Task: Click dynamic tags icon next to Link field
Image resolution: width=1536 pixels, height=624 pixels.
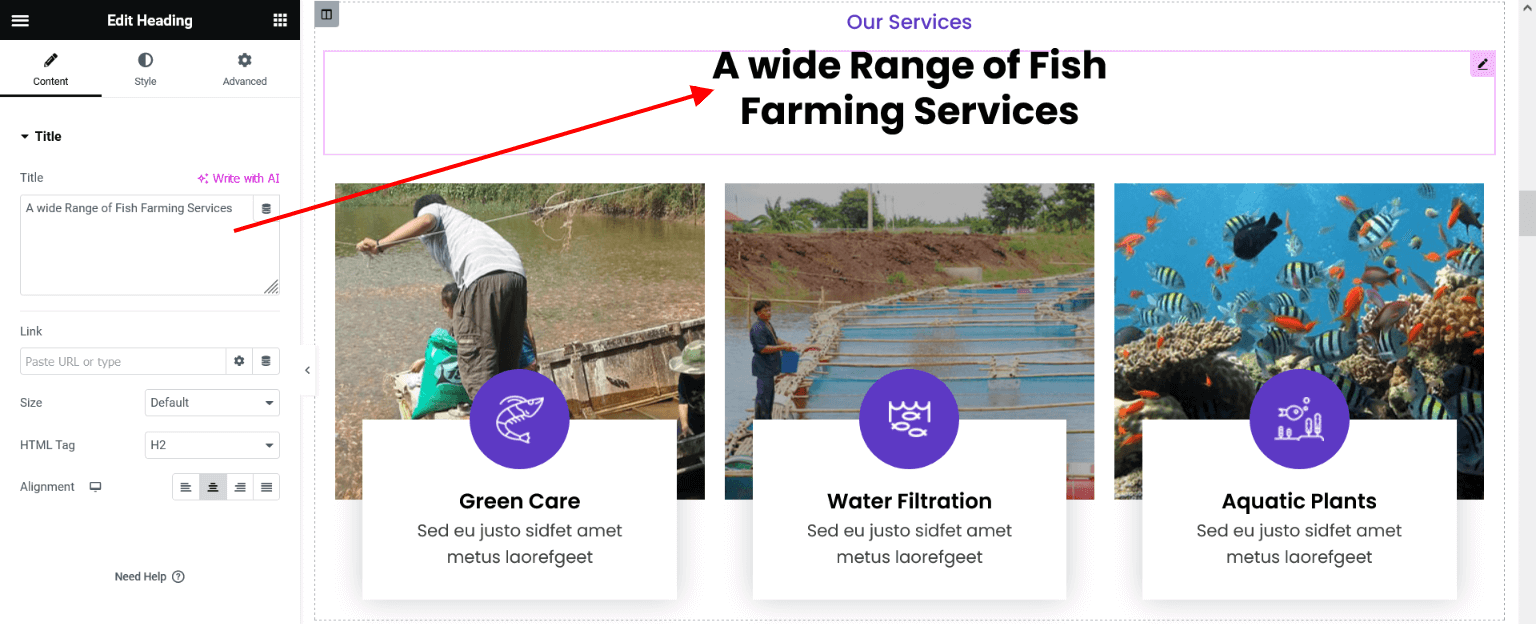Action: pyautogui.click(x=266, y=361)
